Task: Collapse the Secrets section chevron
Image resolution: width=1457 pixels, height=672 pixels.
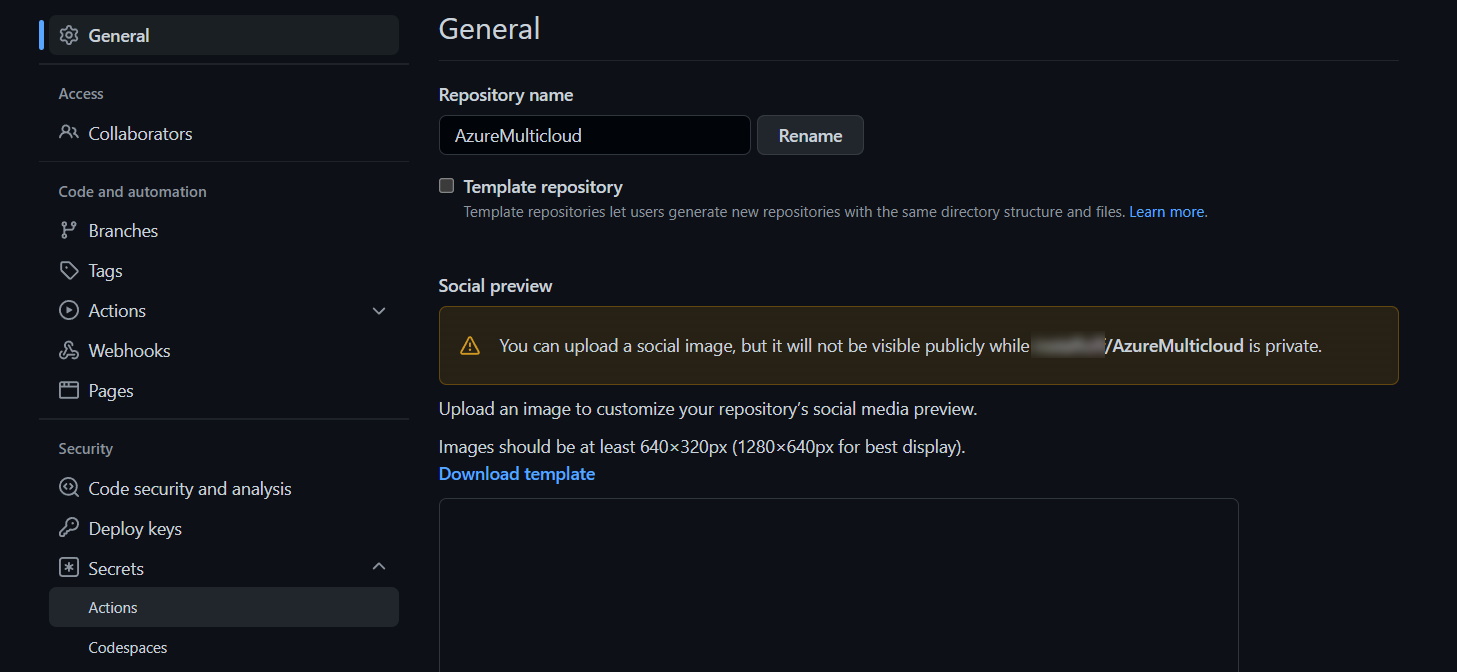Action: [379, 567]
